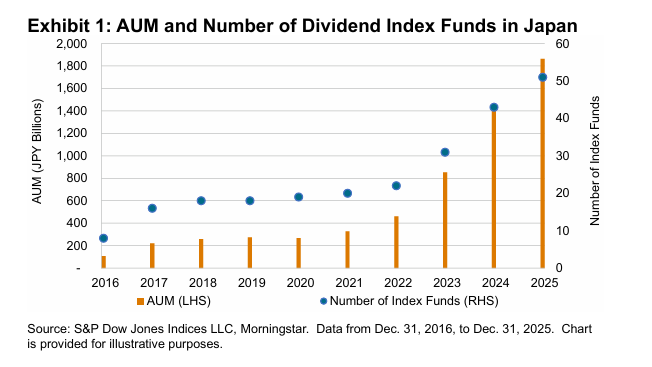
Task: Select the 2023 blue data point
Action: pyautogui.click(x=445, y=153)
